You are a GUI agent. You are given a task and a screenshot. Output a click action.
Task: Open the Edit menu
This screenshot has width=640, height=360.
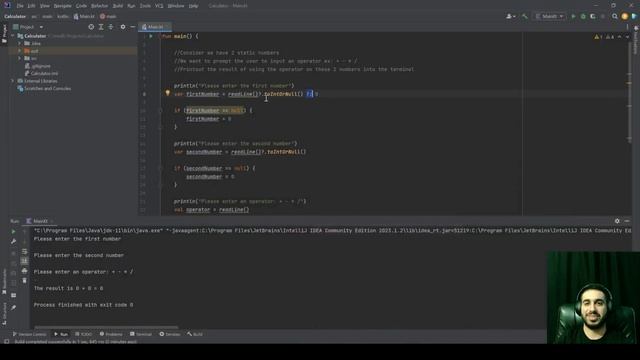[31, 6]
